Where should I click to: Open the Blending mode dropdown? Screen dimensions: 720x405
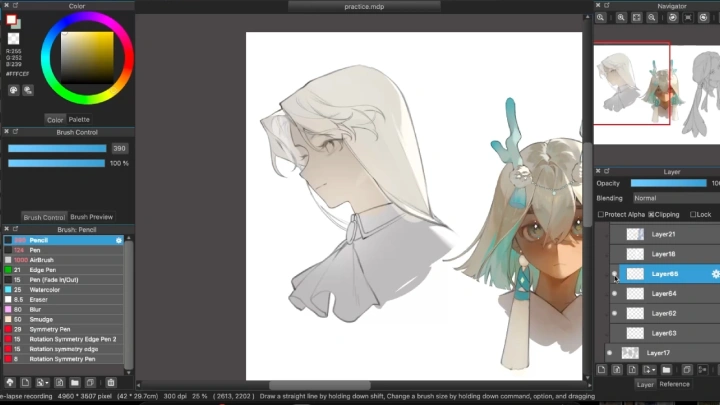[x=675, y=198]
